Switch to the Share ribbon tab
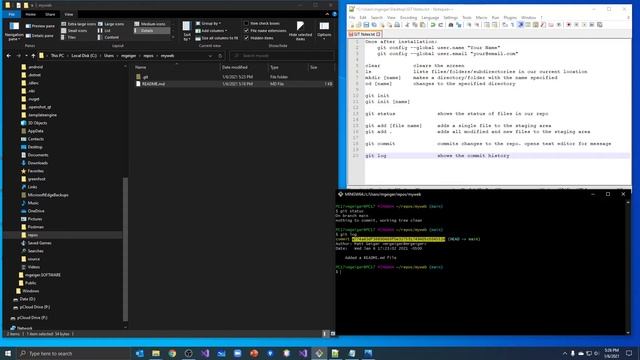 click(50, 14)
